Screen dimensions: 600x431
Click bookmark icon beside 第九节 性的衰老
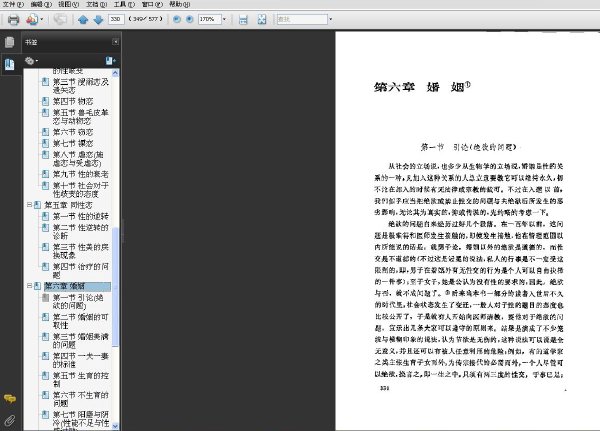(45, 174)
